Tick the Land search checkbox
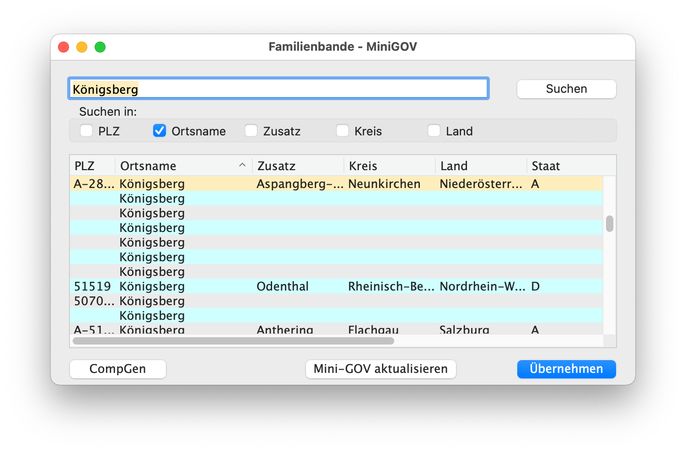The width and height of the screenshot is (686, 452). (x=434, y=131)
